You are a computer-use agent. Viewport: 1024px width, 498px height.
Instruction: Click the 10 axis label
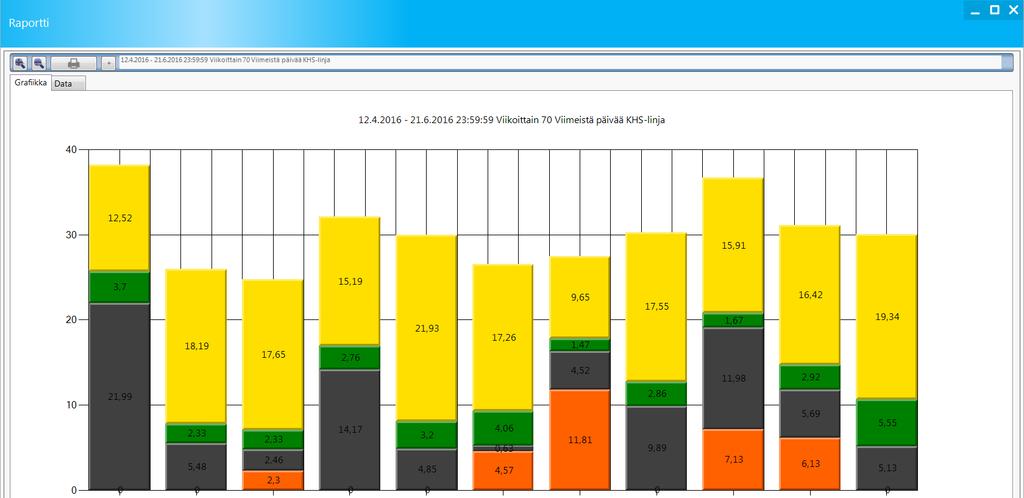[72, 405]
